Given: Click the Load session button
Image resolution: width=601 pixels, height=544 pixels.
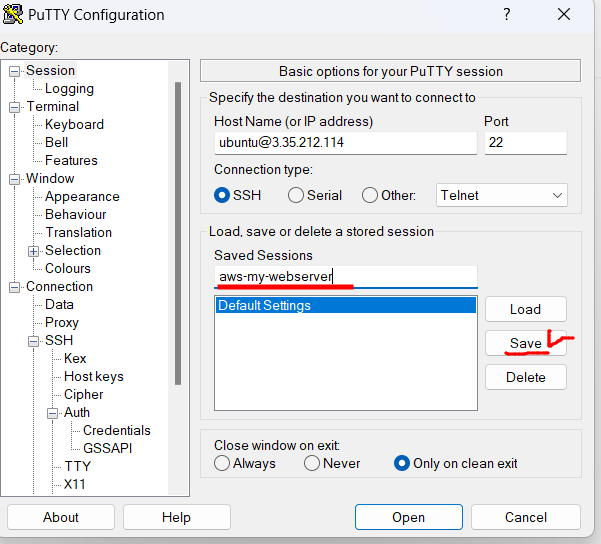Looking at the screenshot, I should pos(525,309).
